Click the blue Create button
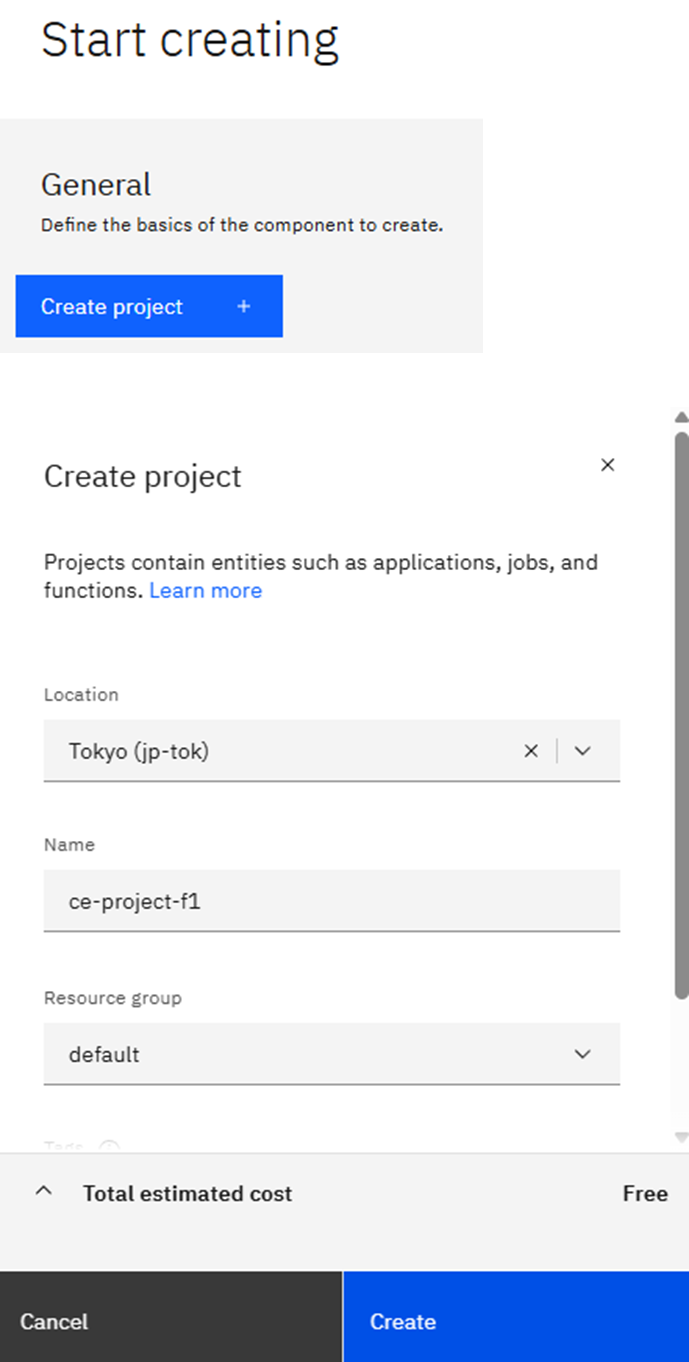This screenshot has width=689, height=1362. pyautogui.click(x=515, y=1321)
